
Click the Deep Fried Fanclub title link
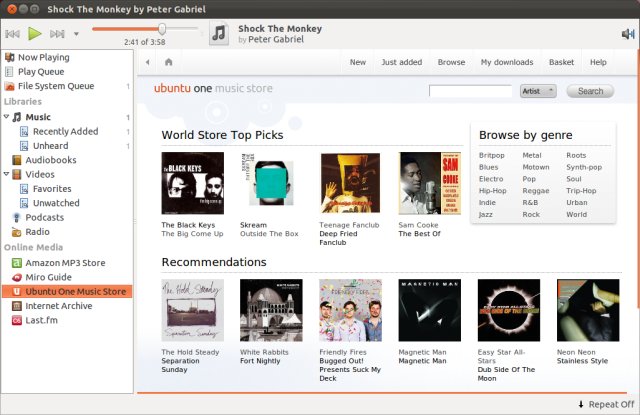[338, 238]
